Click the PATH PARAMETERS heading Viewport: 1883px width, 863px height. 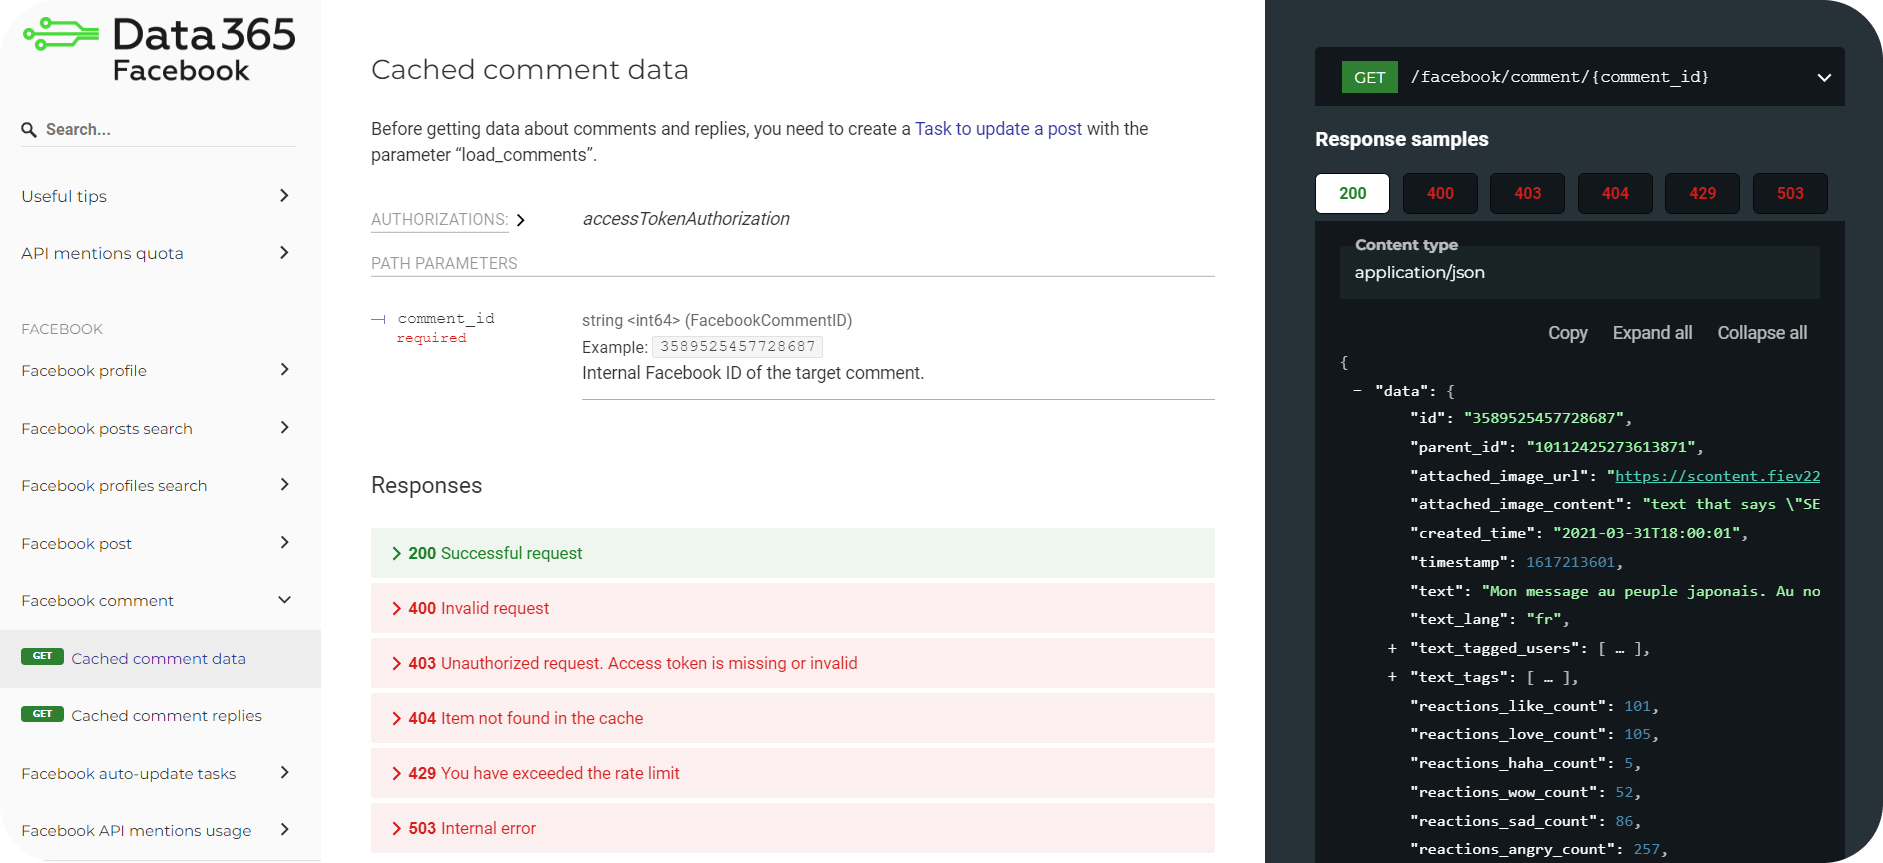tap(444, 263)
